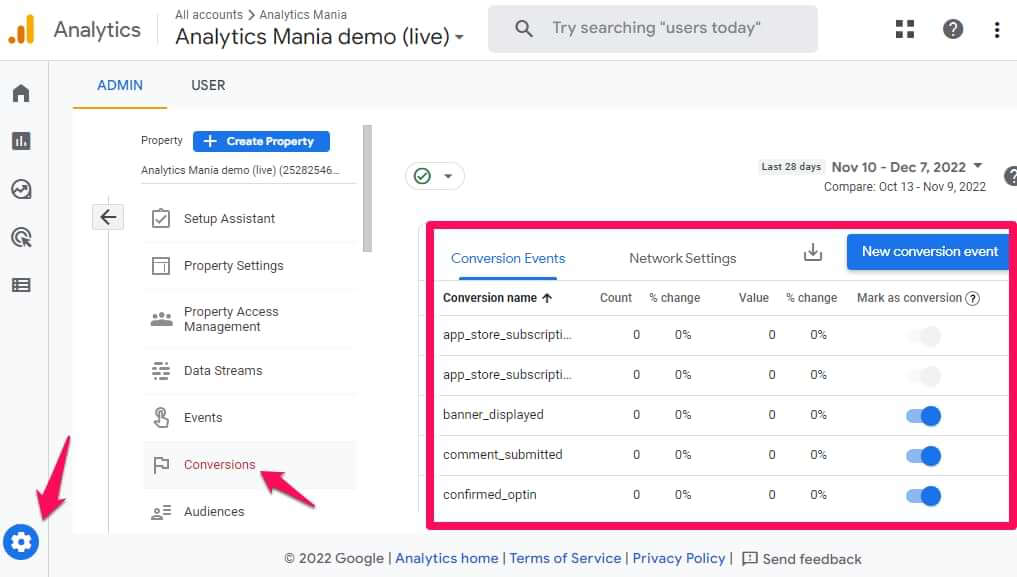Download the conversion events table

[x=813, y=253]
